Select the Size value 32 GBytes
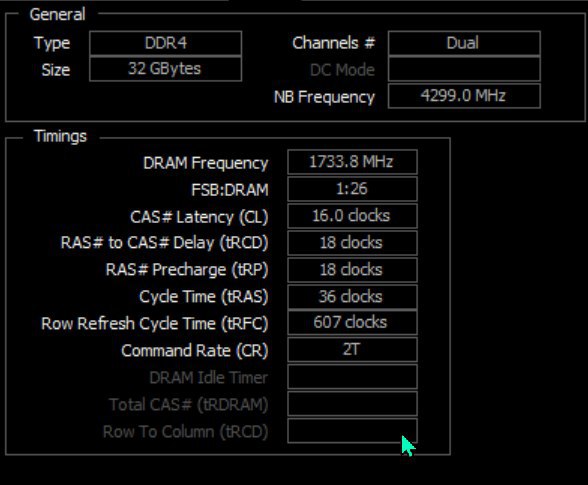This screenshot has width=588, height=485. [x=165, y=69]
